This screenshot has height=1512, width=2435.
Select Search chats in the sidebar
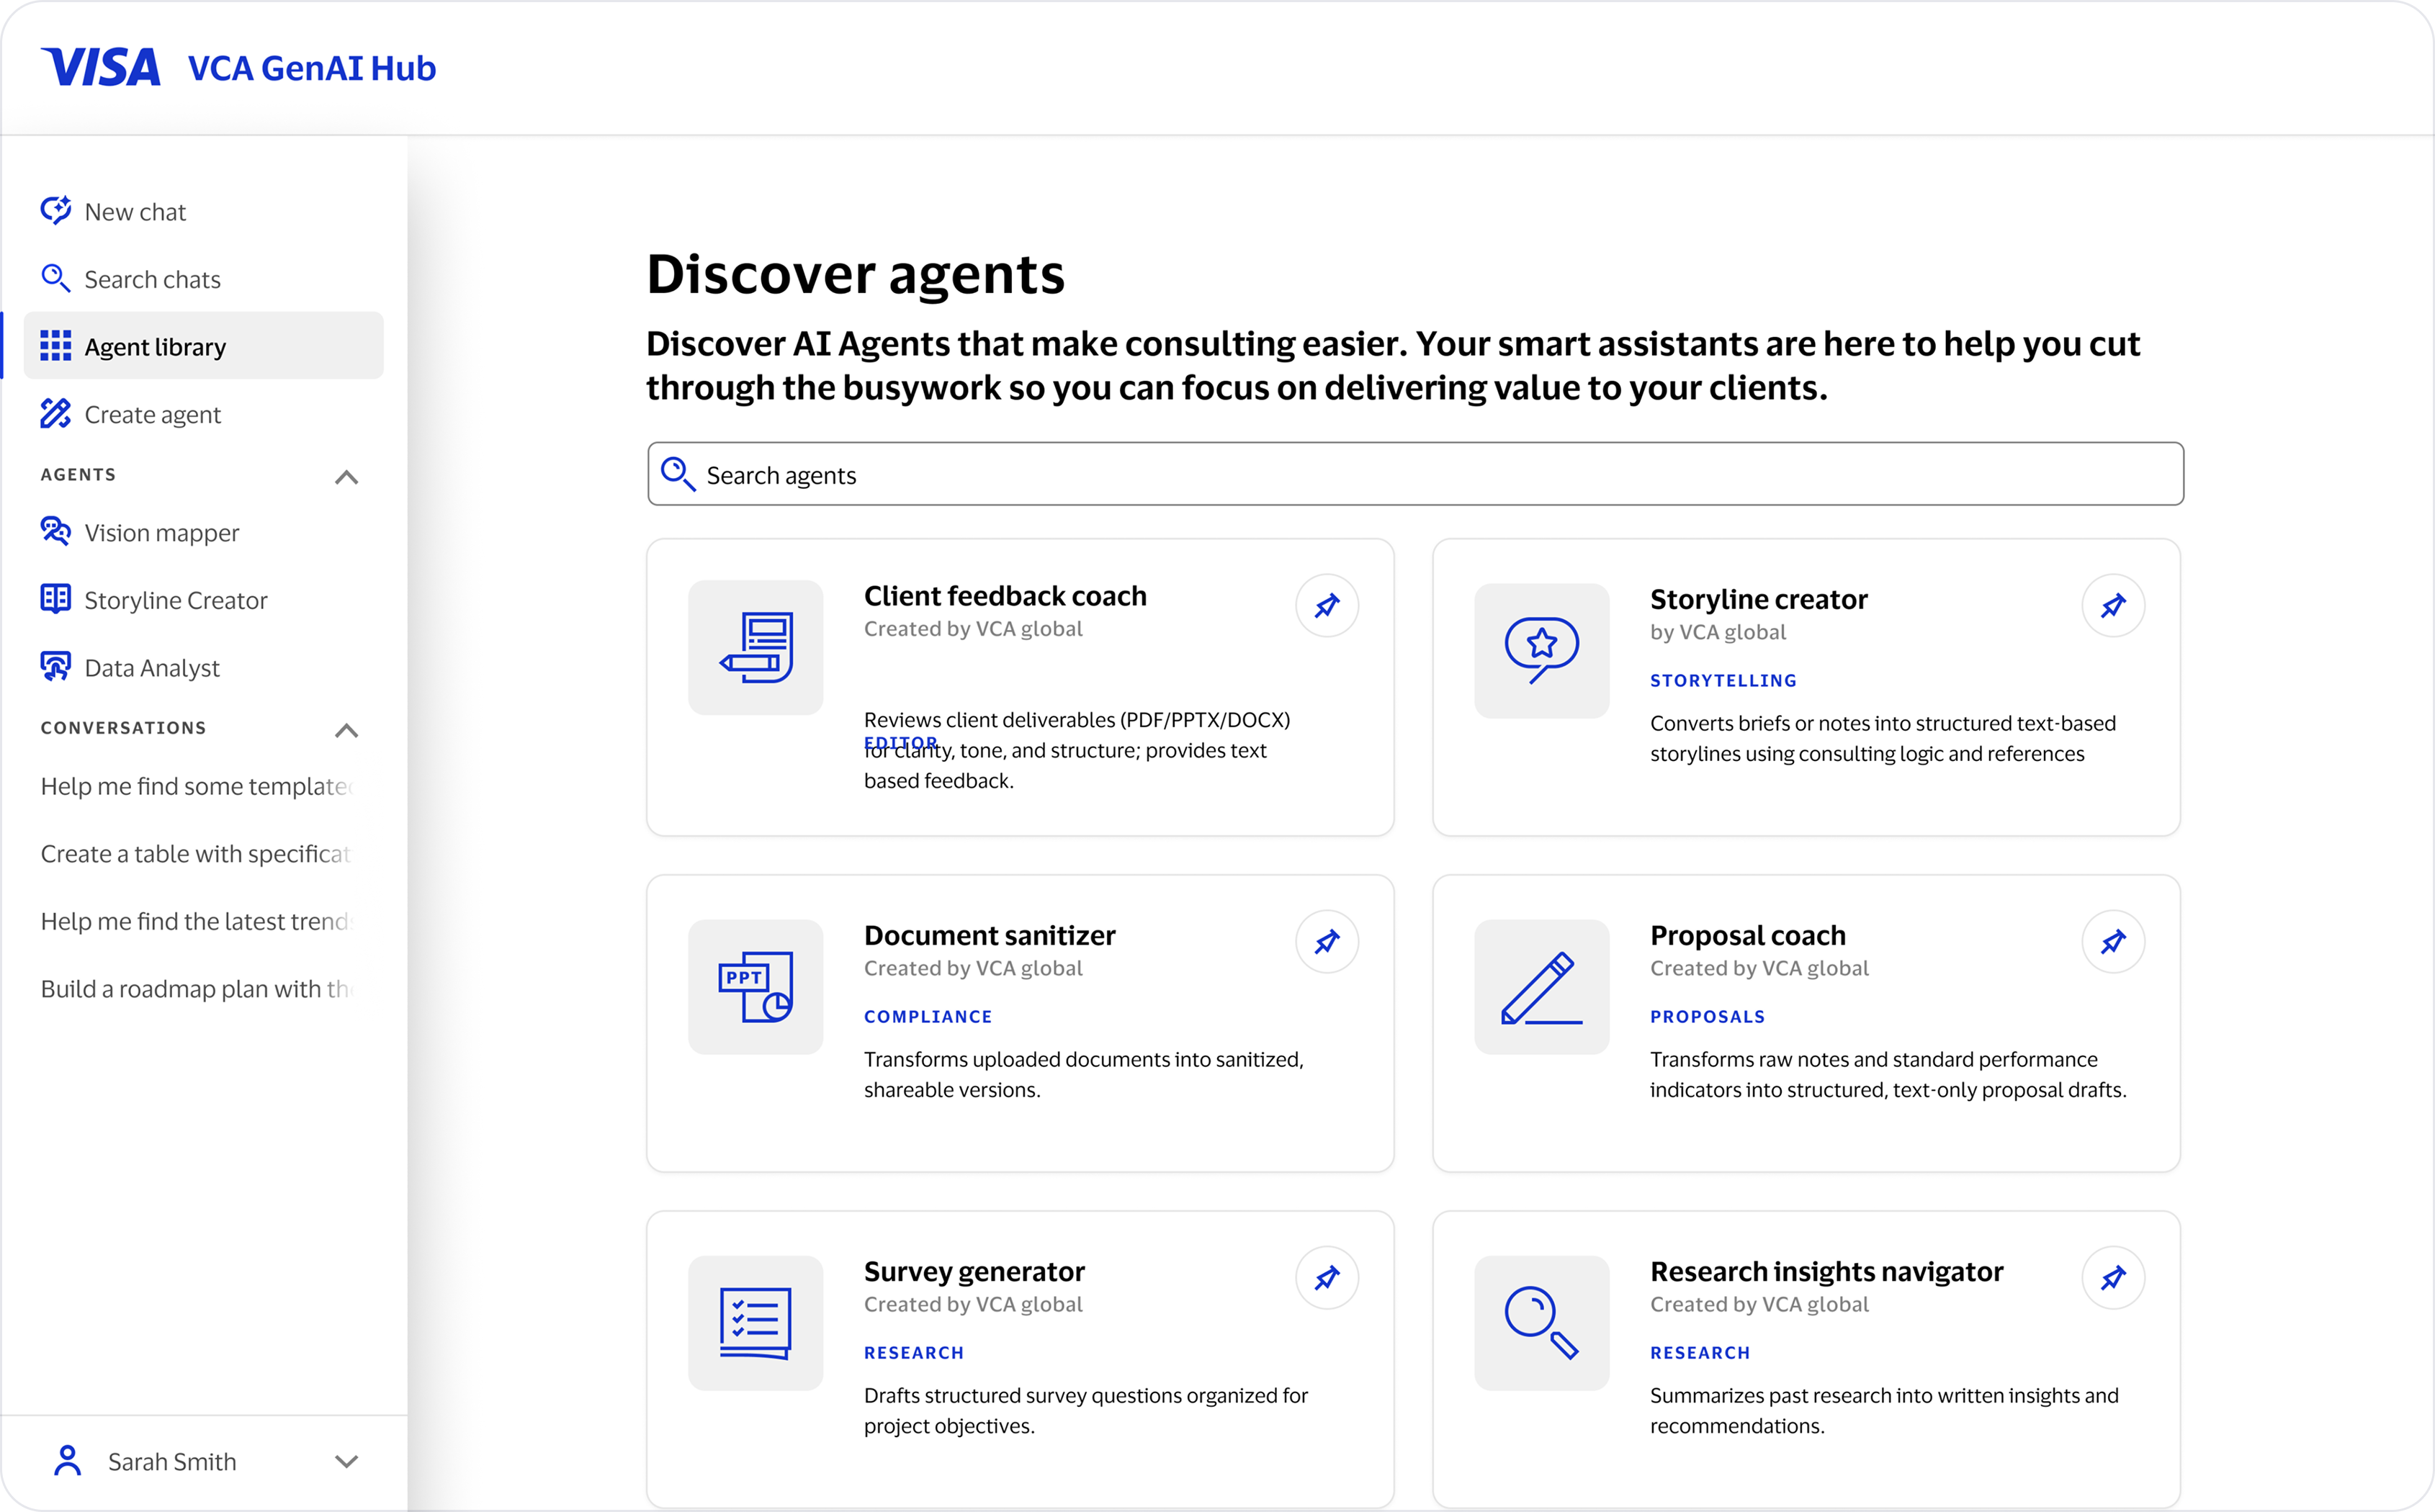(x=204, y=279)
